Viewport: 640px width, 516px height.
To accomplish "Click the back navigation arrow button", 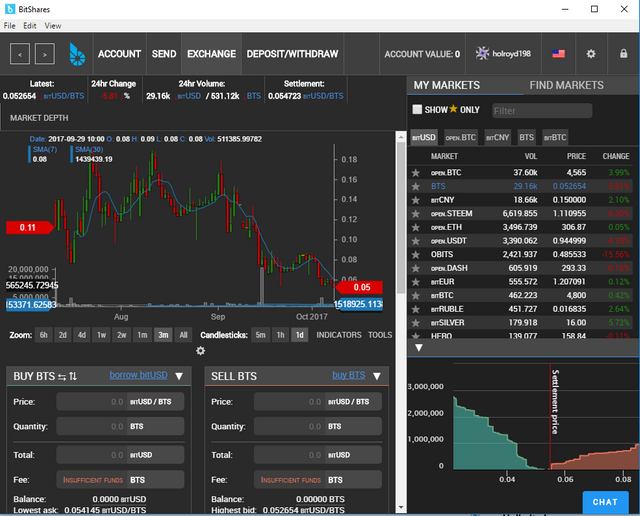I will tap(20, 54).
